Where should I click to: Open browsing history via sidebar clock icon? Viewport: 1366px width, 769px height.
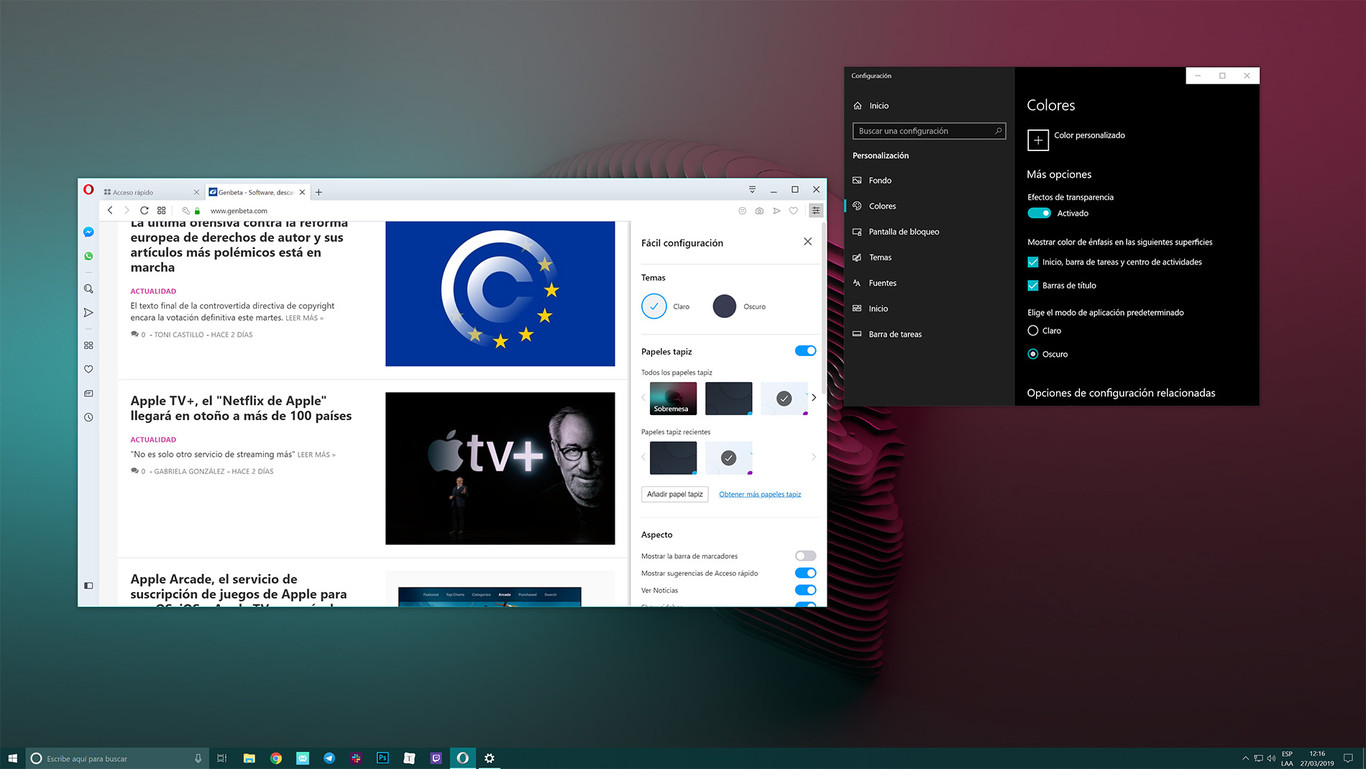click(88, 417)
